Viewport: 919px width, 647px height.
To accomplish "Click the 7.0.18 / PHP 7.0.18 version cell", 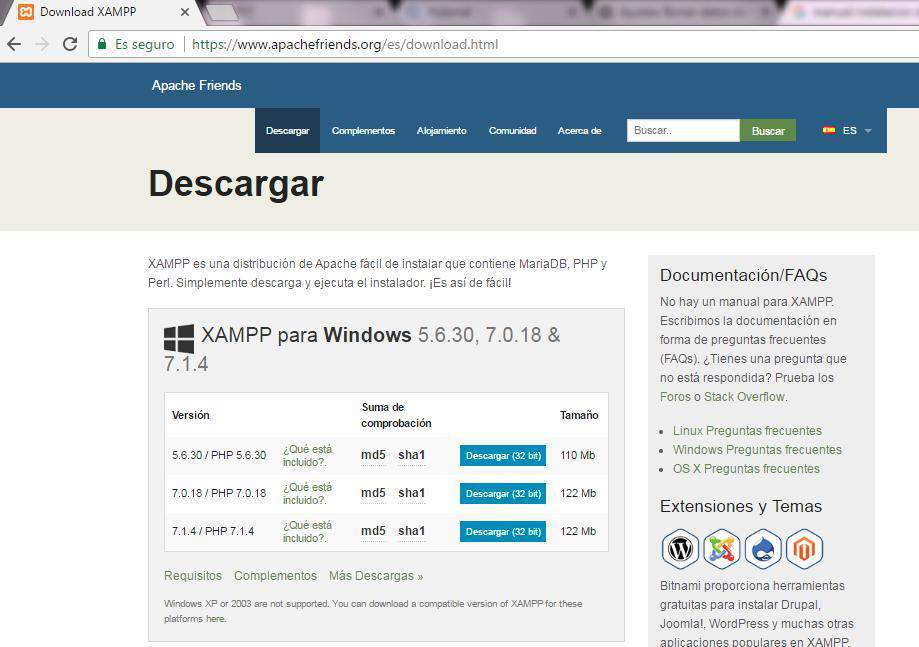I will (219, 493).
